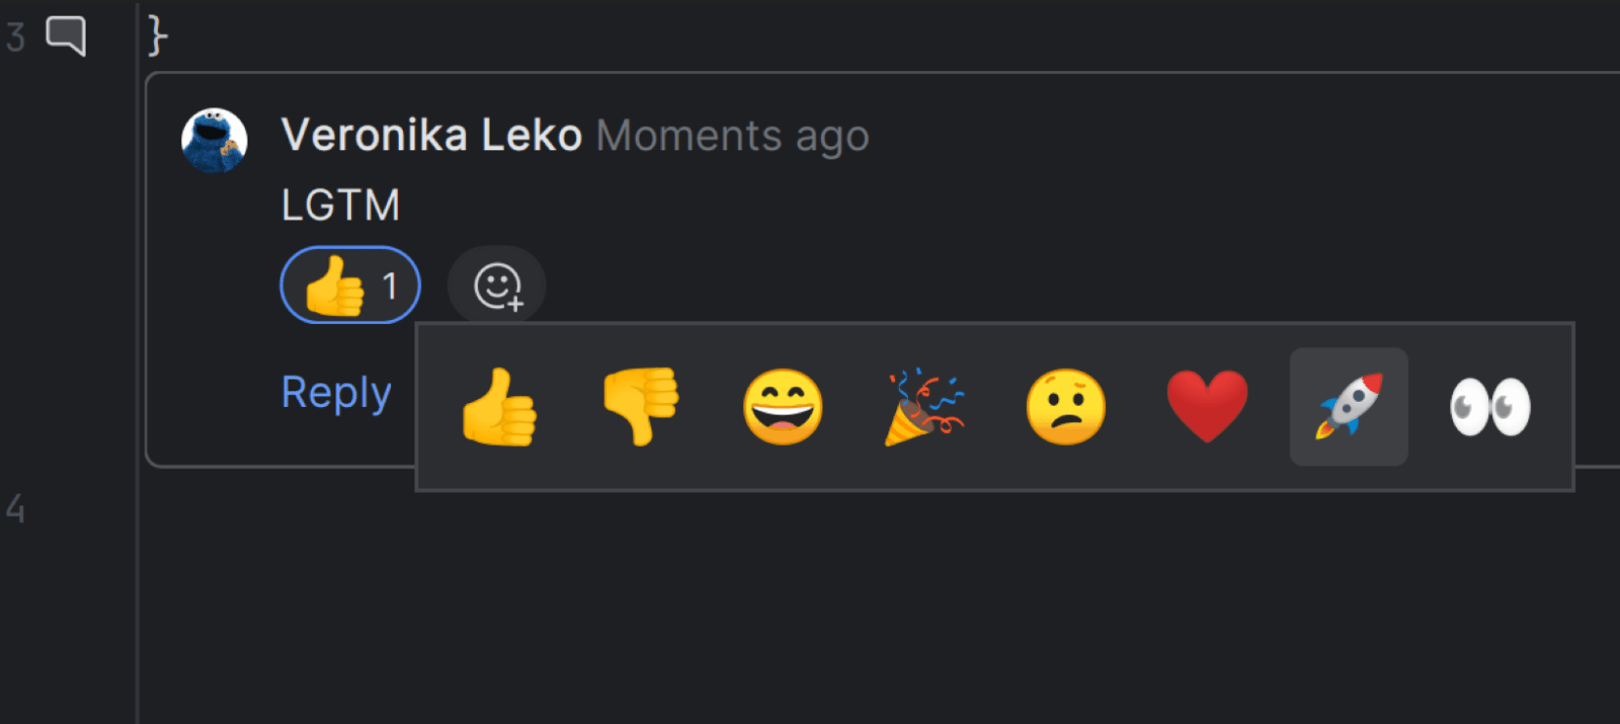Choose the party popper emoji reaction
Image resolution: width=1620 pixels, height=724 pixels.
point(924,406)
